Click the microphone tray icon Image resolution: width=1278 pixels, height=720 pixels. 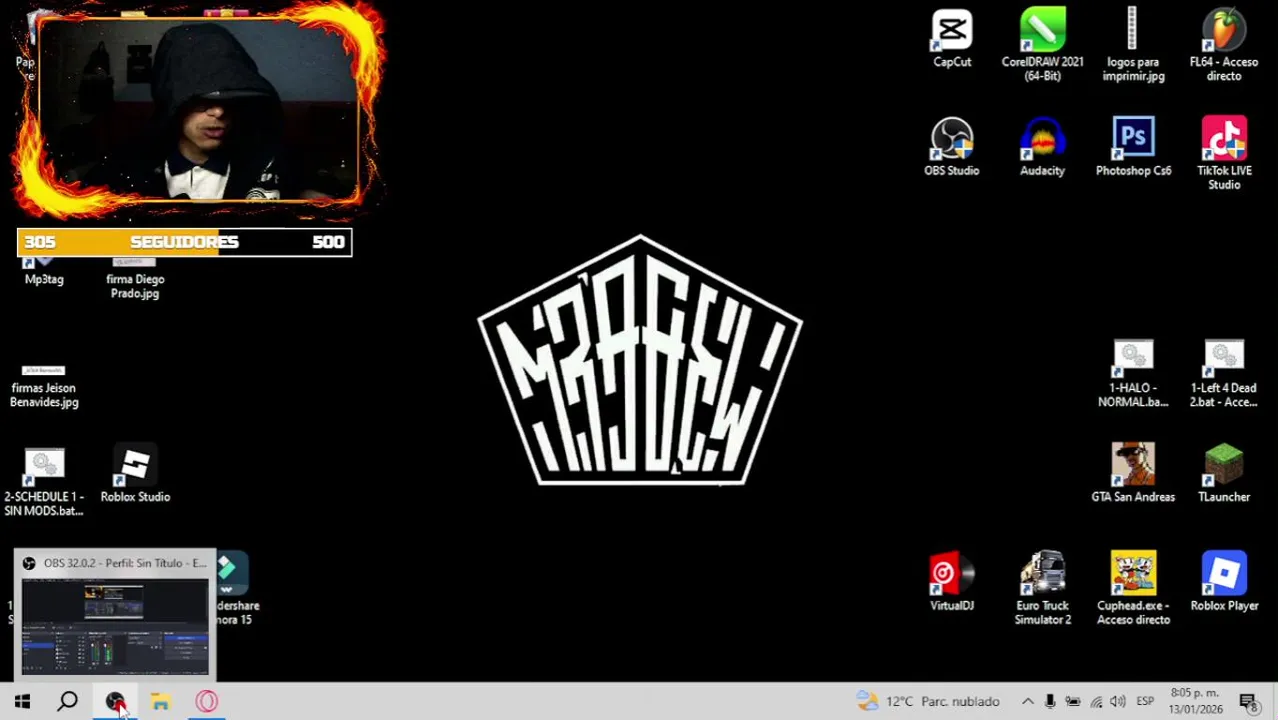click(x=1050, y=701)
